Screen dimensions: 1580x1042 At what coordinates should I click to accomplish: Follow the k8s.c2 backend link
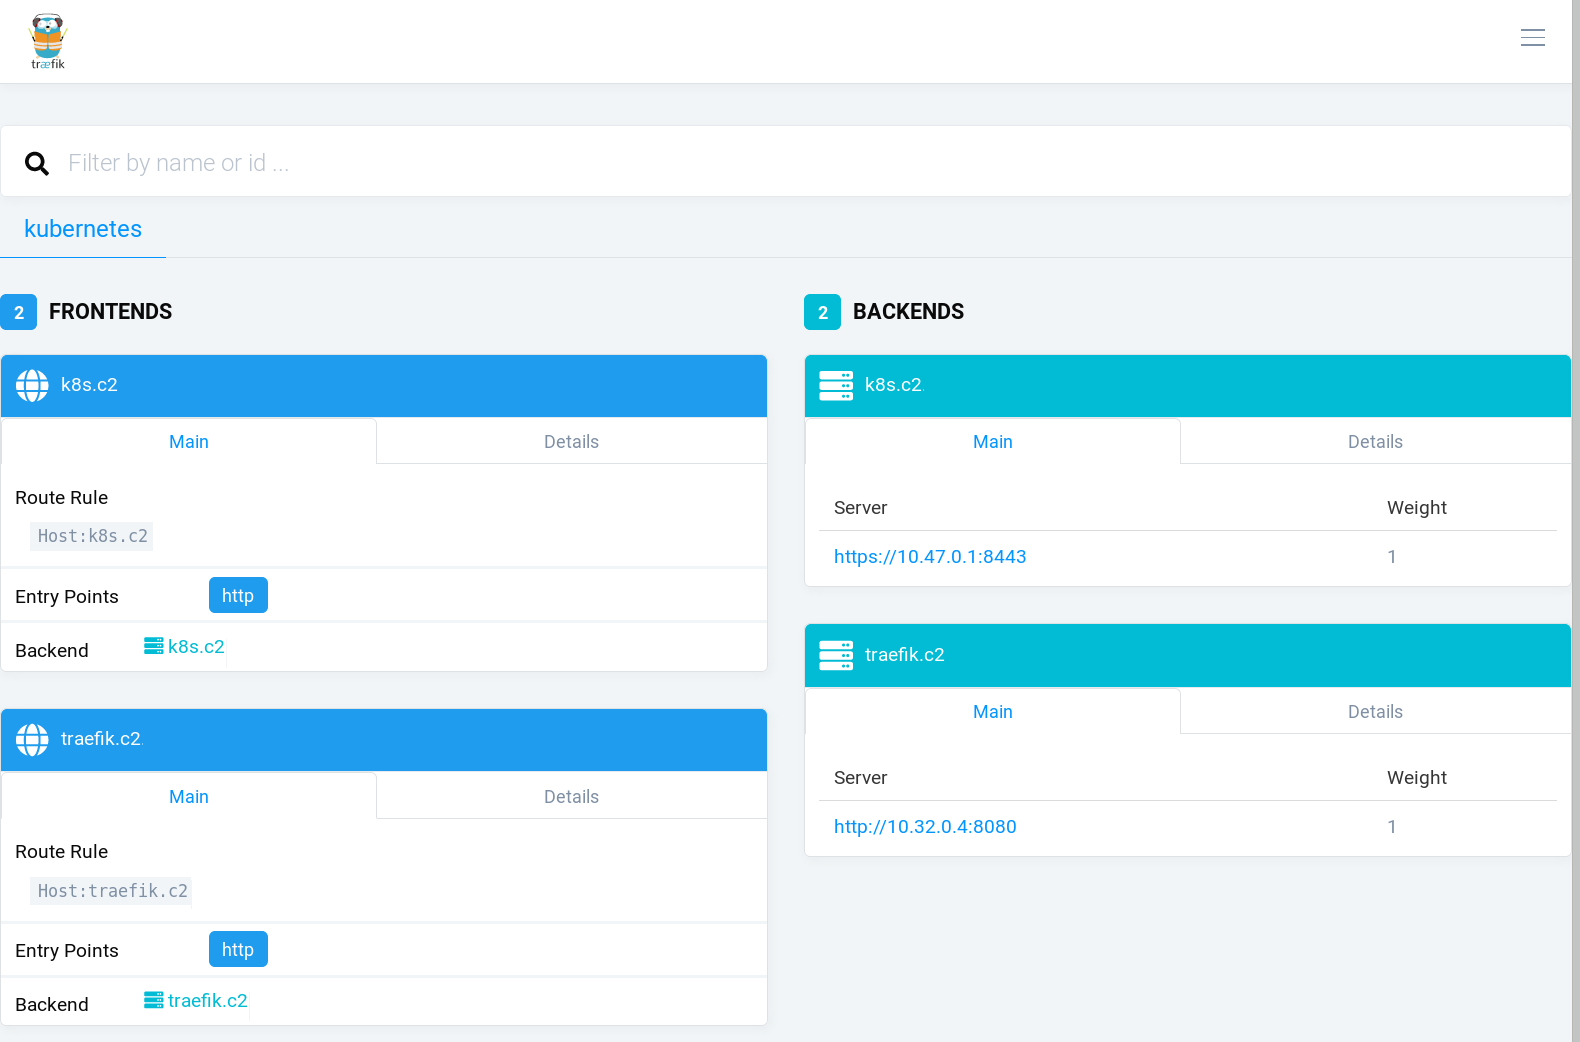(196, 646)
